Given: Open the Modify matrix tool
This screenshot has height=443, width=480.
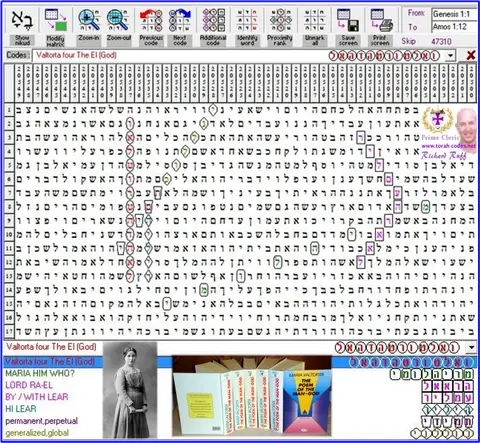Looking at the screenshot, I should [x=56, y=20].
